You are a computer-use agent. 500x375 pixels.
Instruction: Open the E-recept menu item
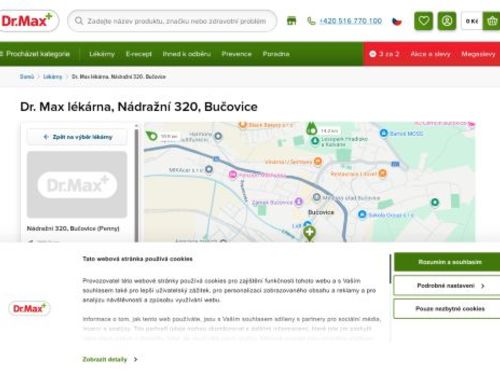pyautogui.click(x=139, y=54)
